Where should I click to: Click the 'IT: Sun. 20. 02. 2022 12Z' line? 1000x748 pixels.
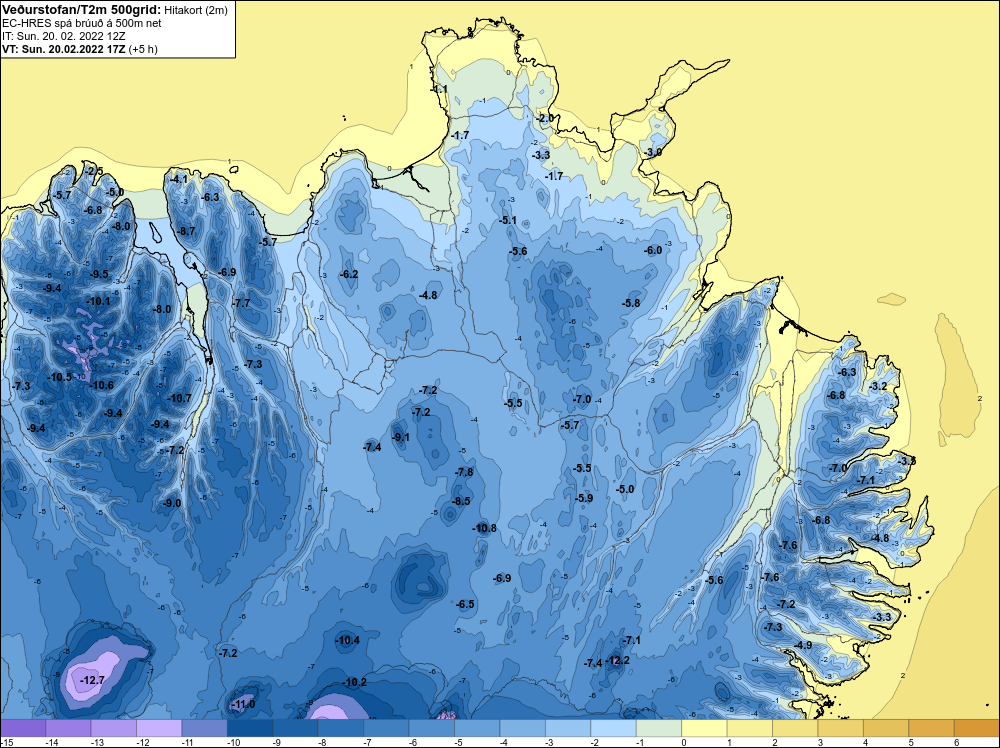64,36
